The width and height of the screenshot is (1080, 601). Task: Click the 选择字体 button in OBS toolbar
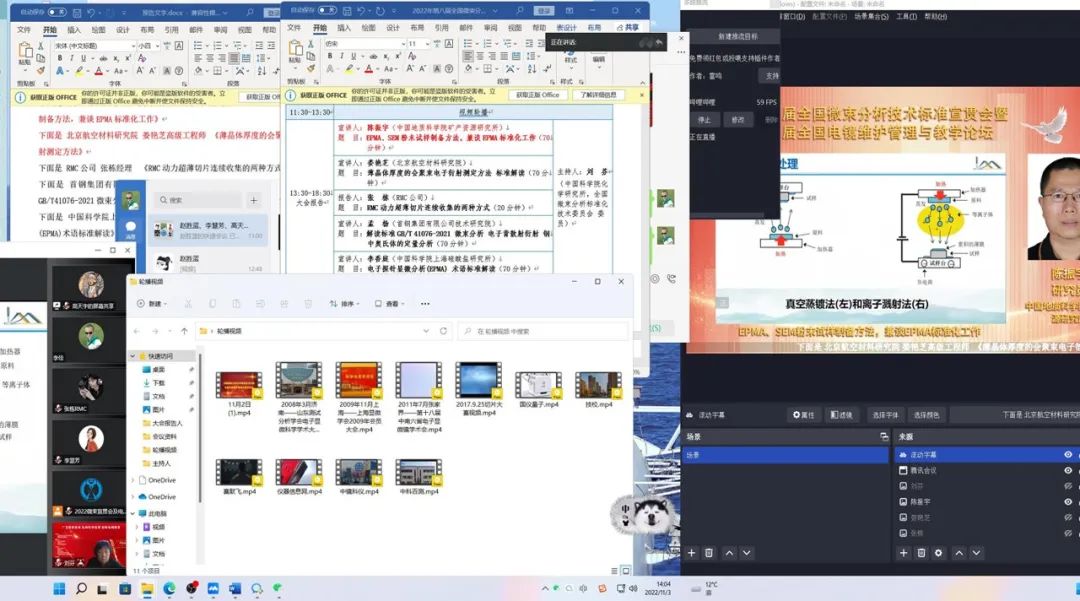(x=885, y=415)
